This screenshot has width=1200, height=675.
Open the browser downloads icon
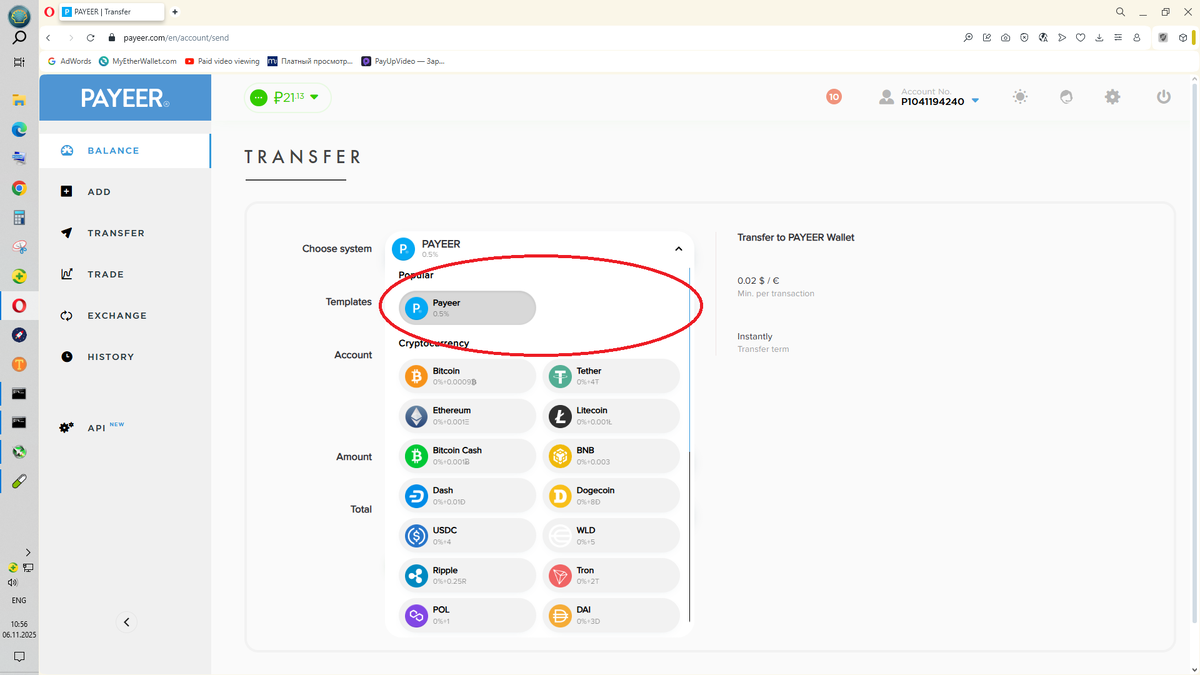pyautogui.click(x=1099, y=37)
